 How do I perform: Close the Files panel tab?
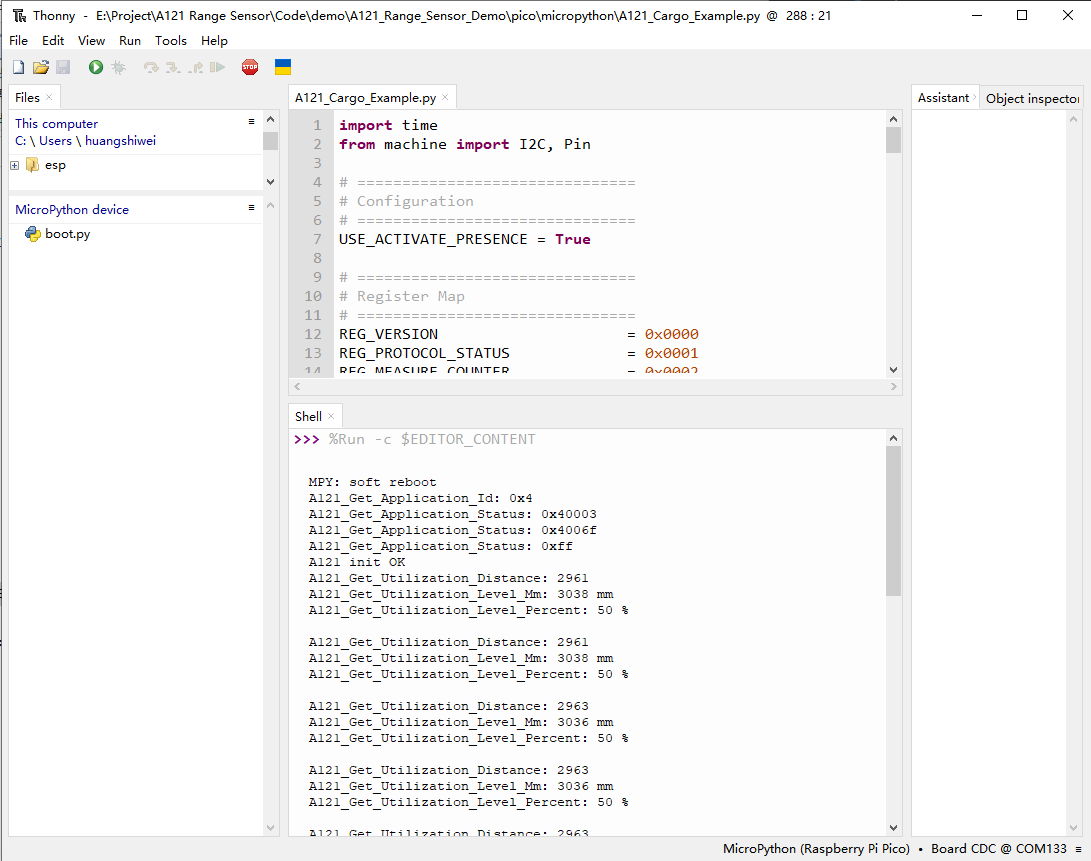tap(49, 97)
